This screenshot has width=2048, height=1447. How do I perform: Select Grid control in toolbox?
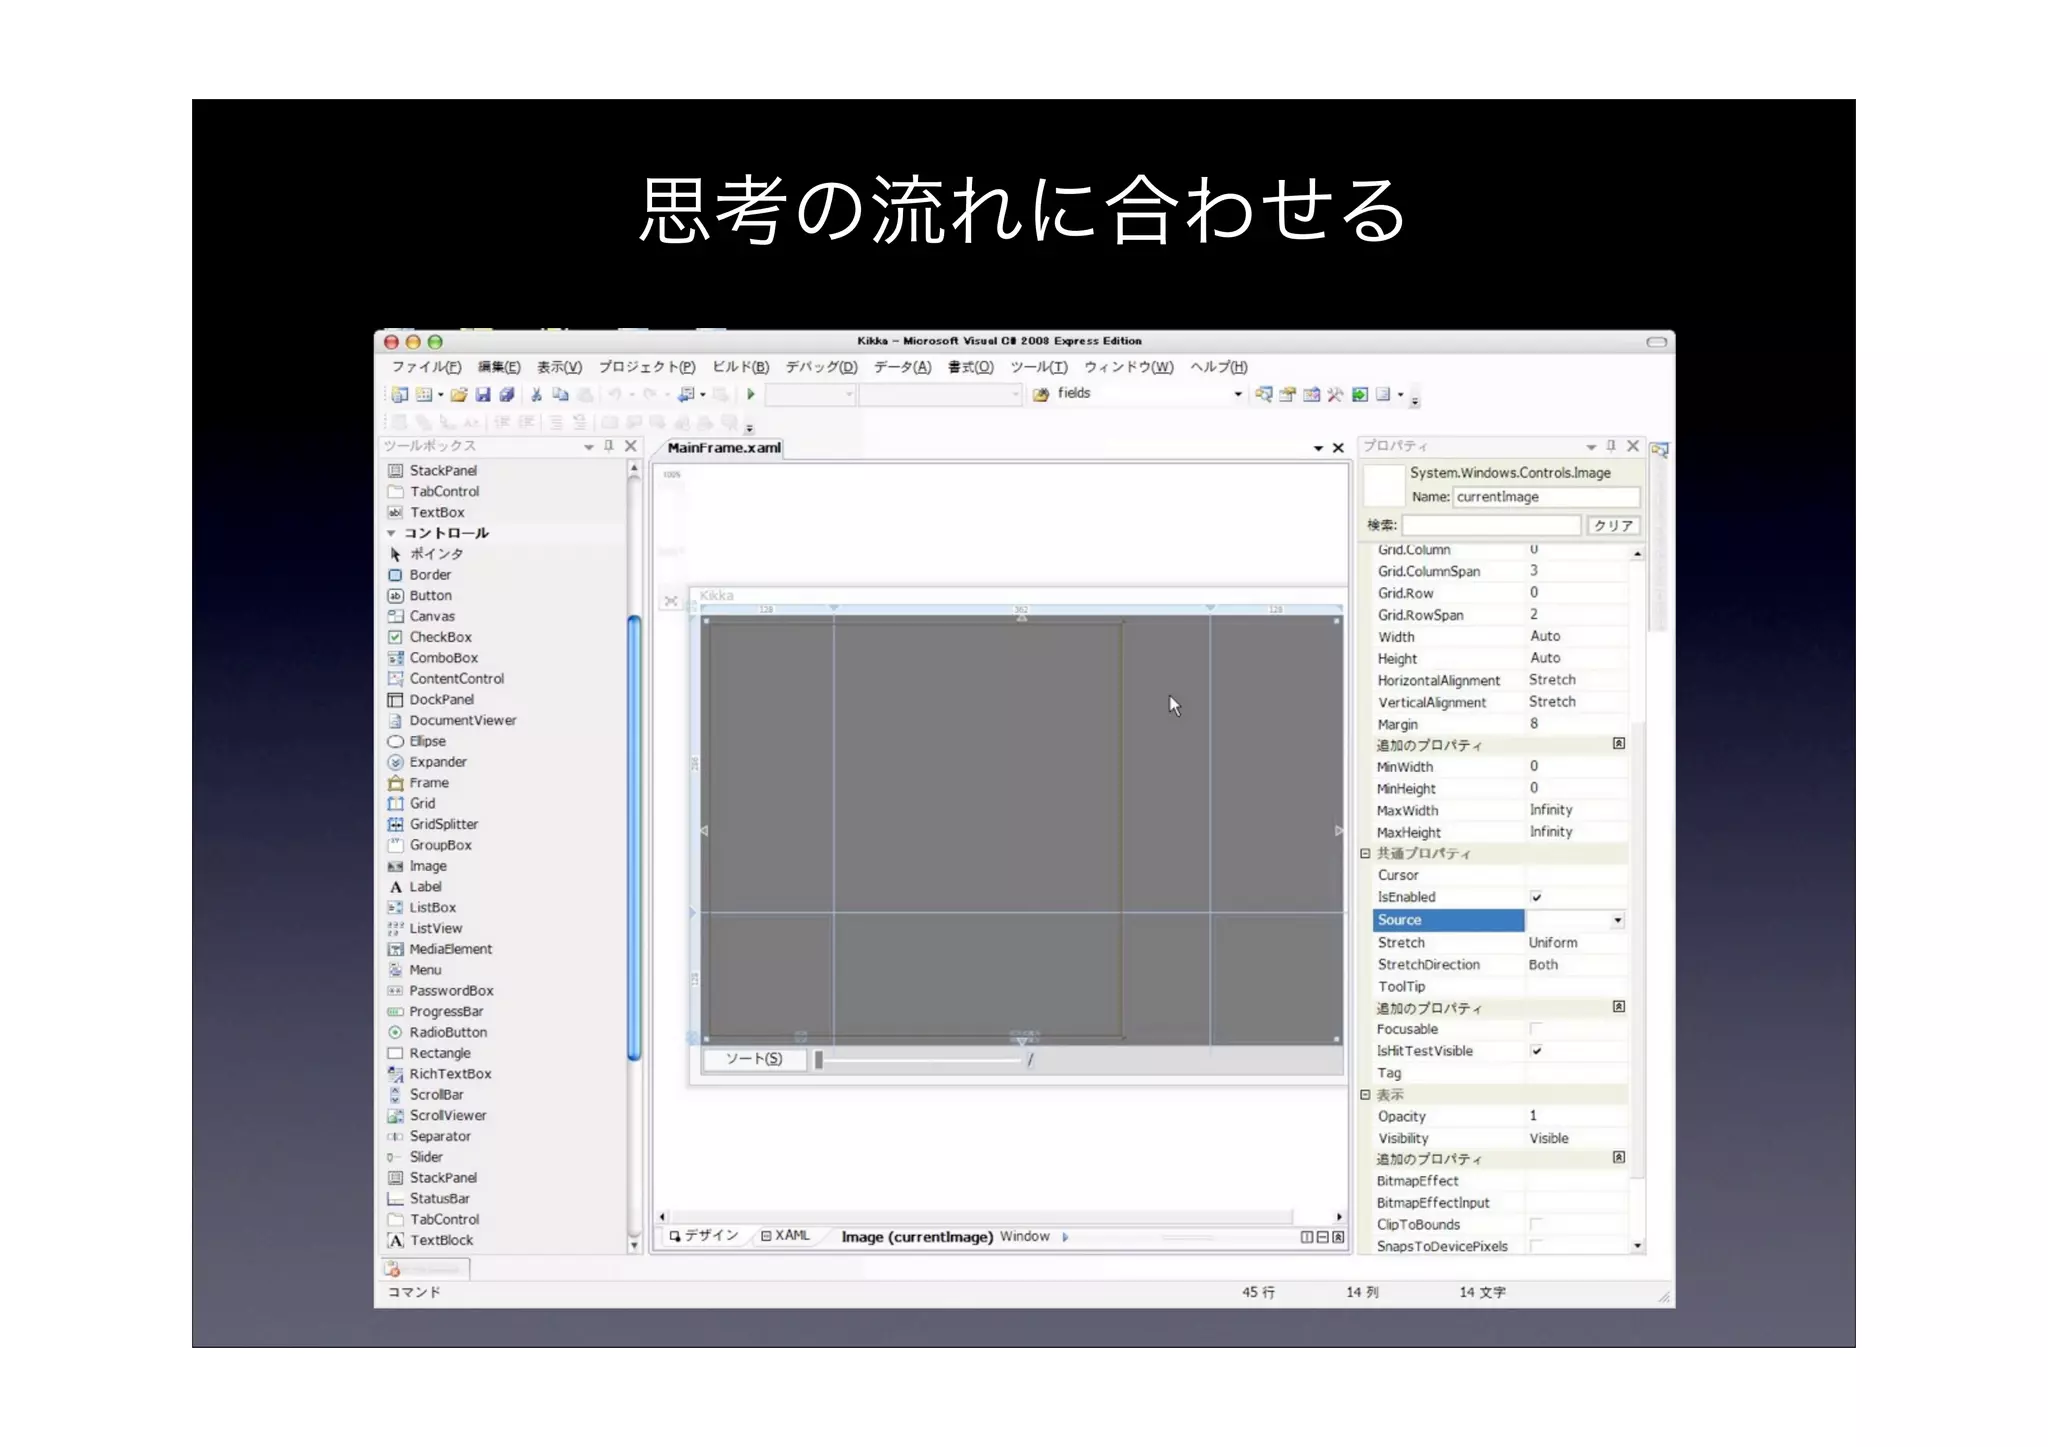411,804
